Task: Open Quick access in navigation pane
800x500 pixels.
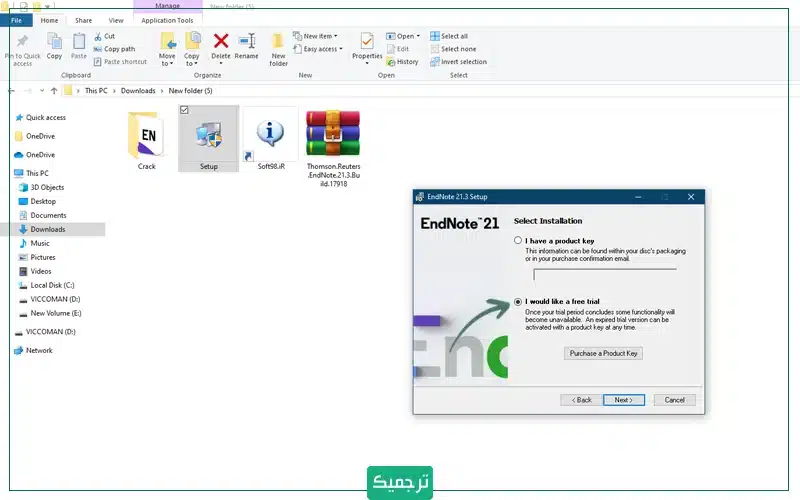Action: pyautogui.click(x=41, y=117)
